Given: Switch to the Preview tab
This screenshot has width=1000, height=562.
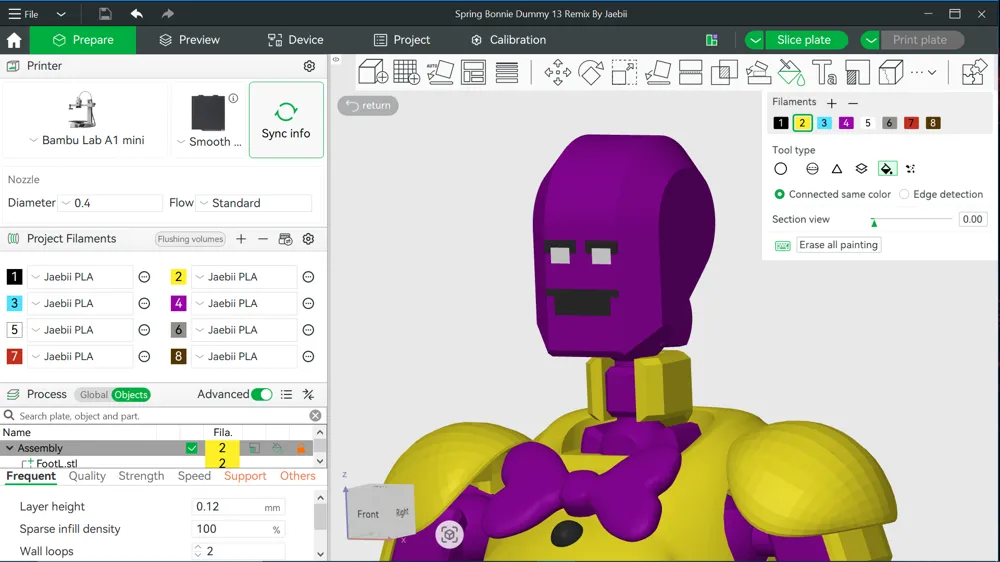Looking at the screenshot, I should [189, 40].
